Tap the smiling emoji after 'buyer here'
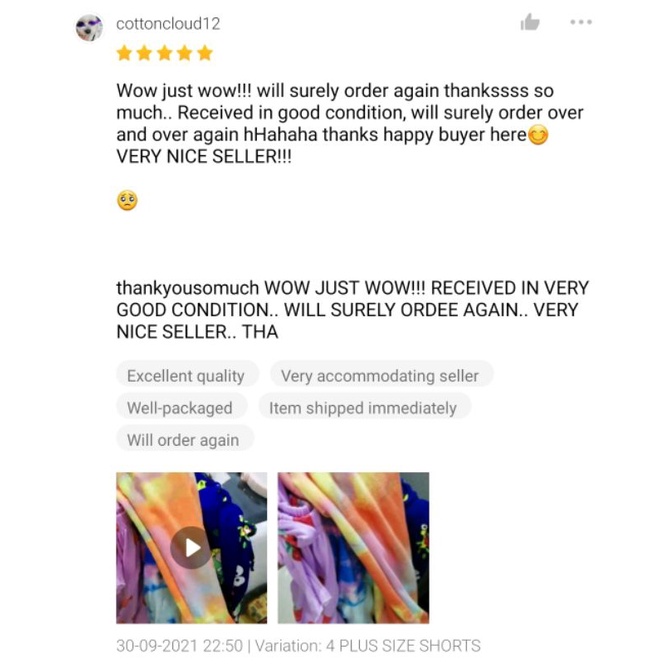664x664 pixels. (538, 136)
